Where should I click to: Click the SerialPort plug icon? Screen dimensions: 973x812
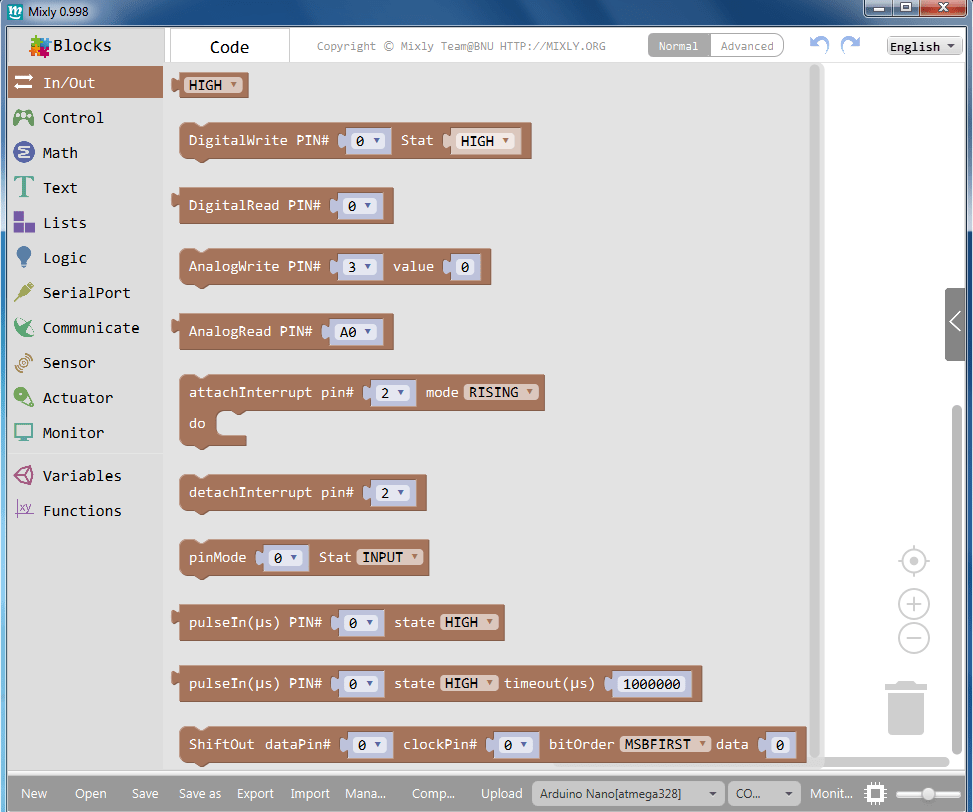24,292
